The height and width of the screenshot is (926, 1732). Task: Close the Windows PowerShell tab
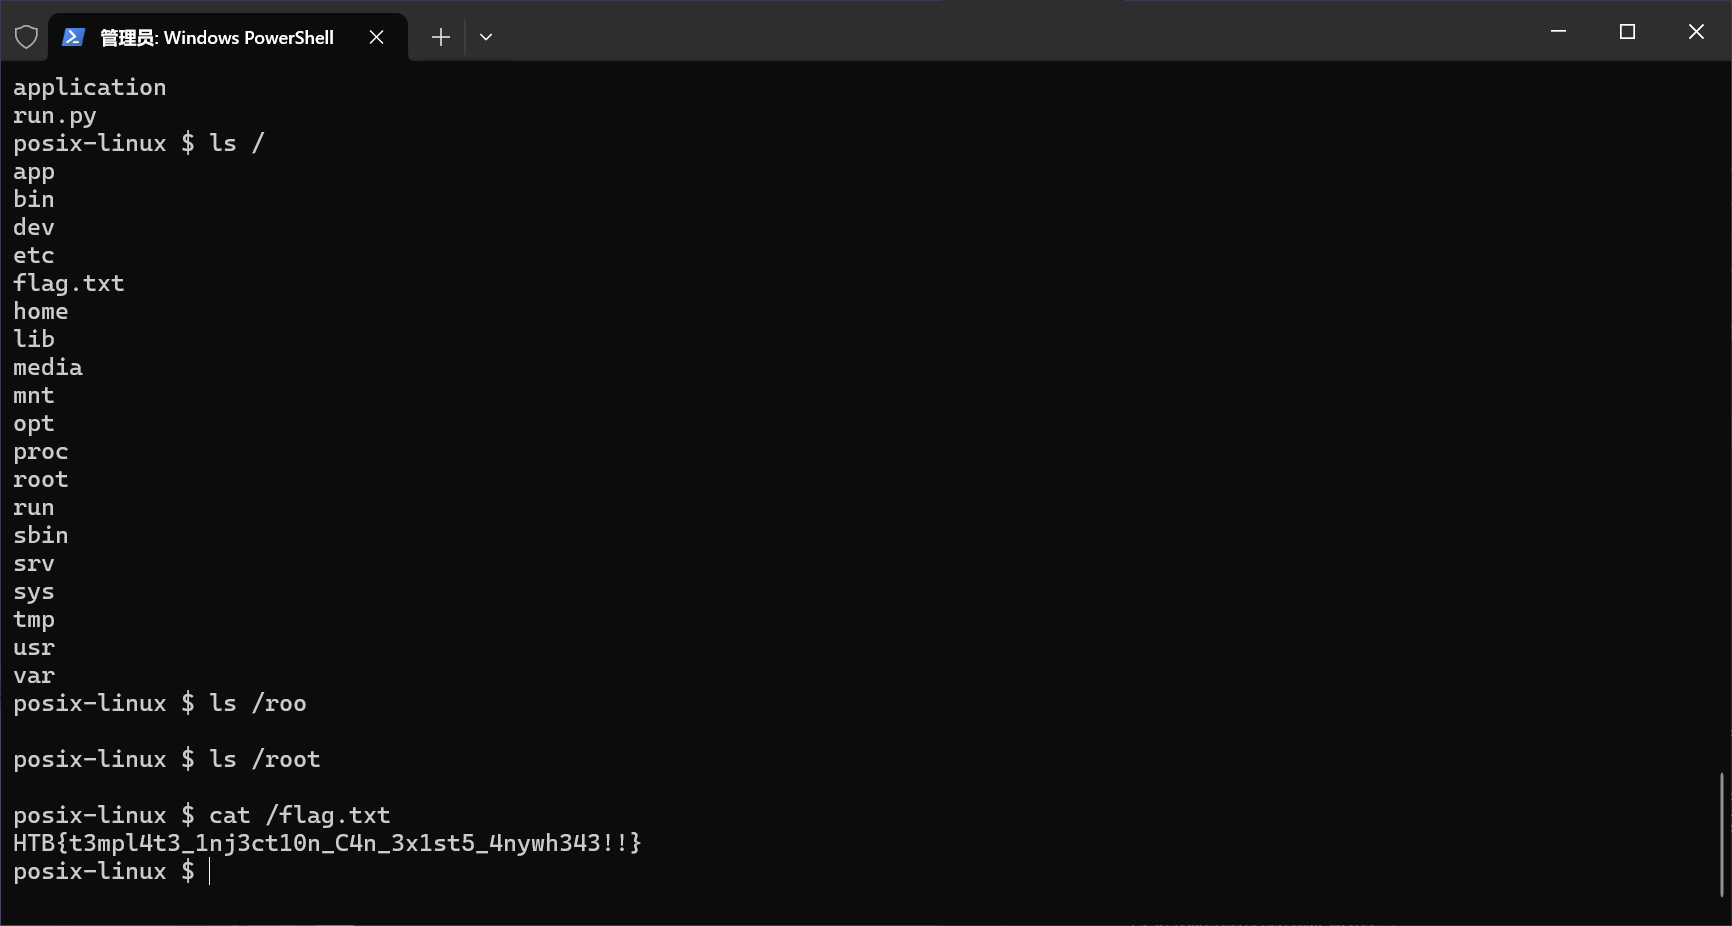coord(376,37)
